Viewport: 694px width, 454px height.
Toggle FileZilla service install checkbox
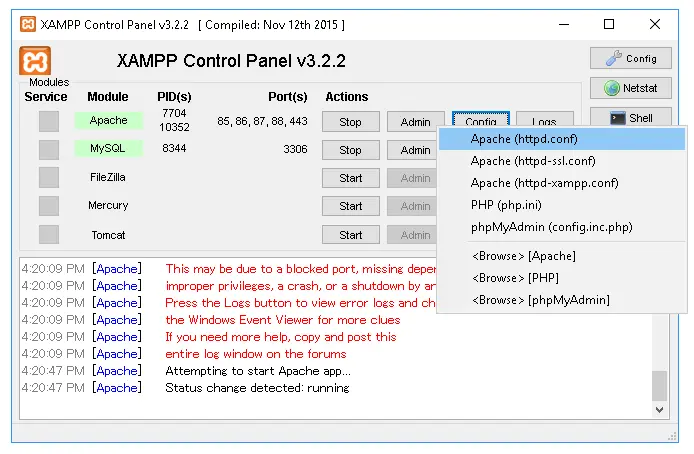pyautogui.click(x=49, y=177)
